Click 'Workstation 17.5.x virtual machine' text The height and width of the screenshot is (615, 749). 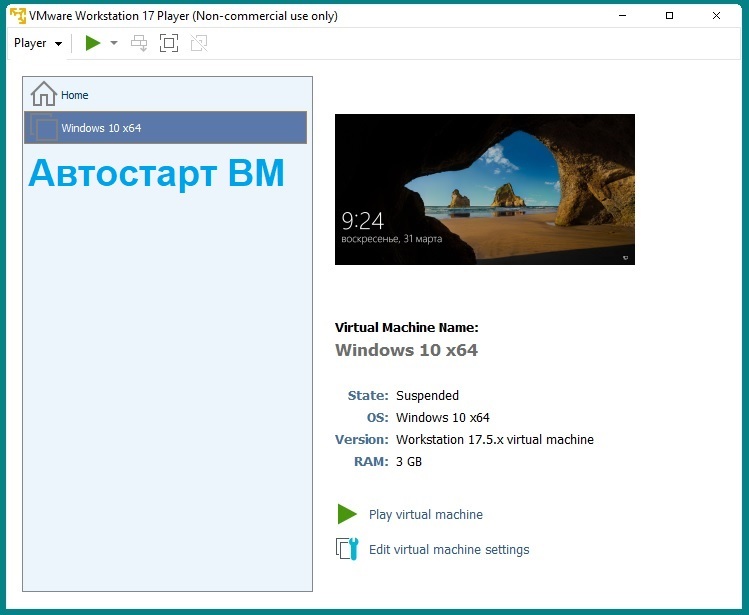point(494,440)
